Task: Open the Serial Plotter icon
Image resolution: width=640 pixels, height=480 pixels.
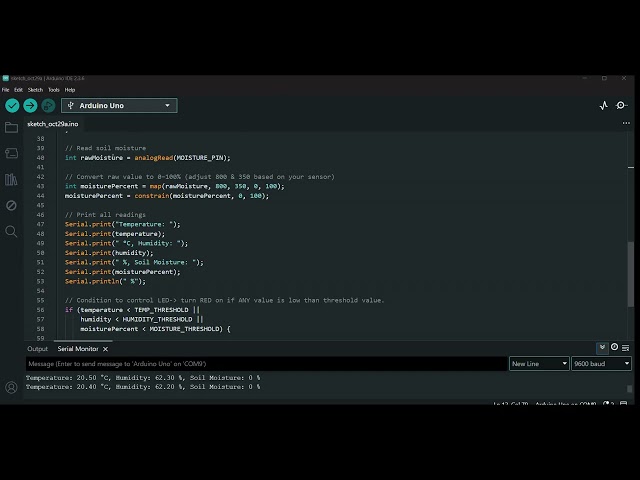Action: coord(604,106)
